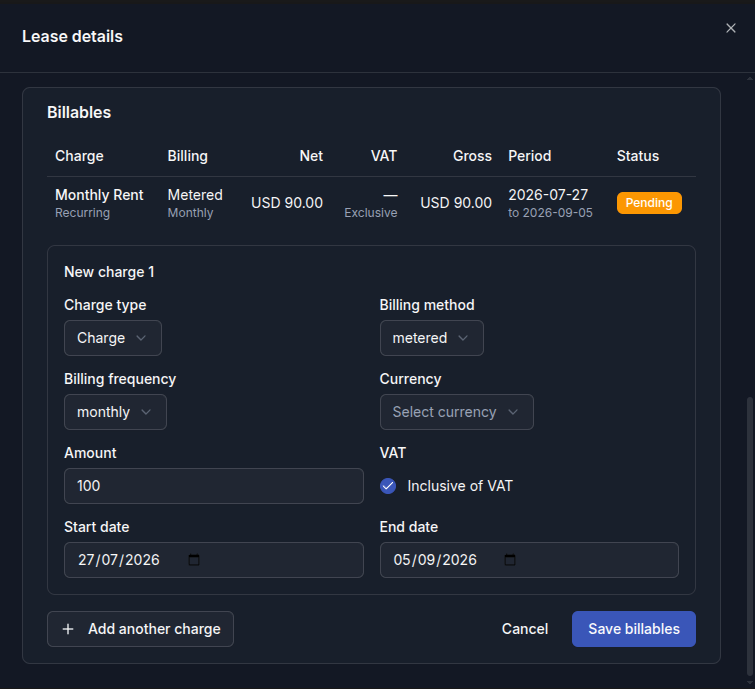Click the Monthly Rent charge name

point(99,195)
